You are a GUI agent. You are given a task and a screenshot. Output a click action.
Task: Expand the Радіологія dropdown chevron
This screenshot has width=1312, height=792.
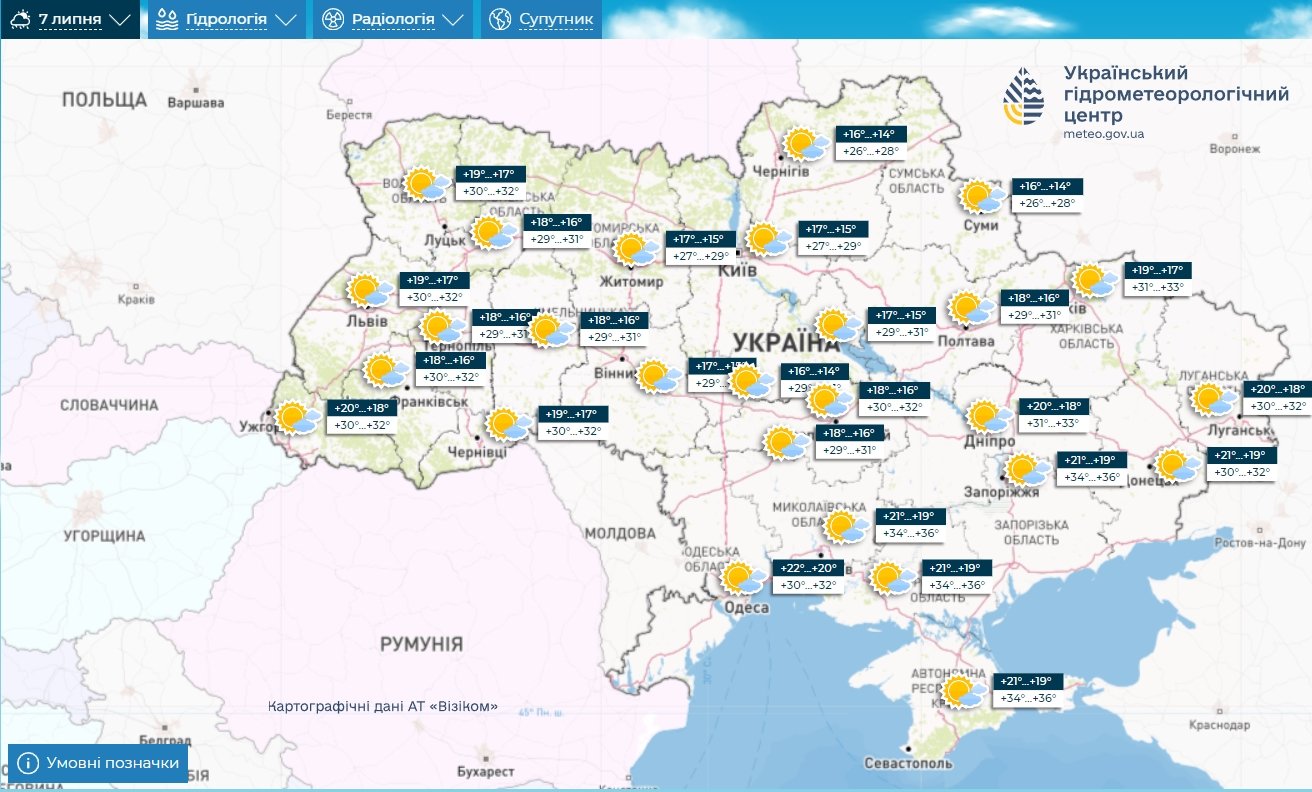(453, 20)
